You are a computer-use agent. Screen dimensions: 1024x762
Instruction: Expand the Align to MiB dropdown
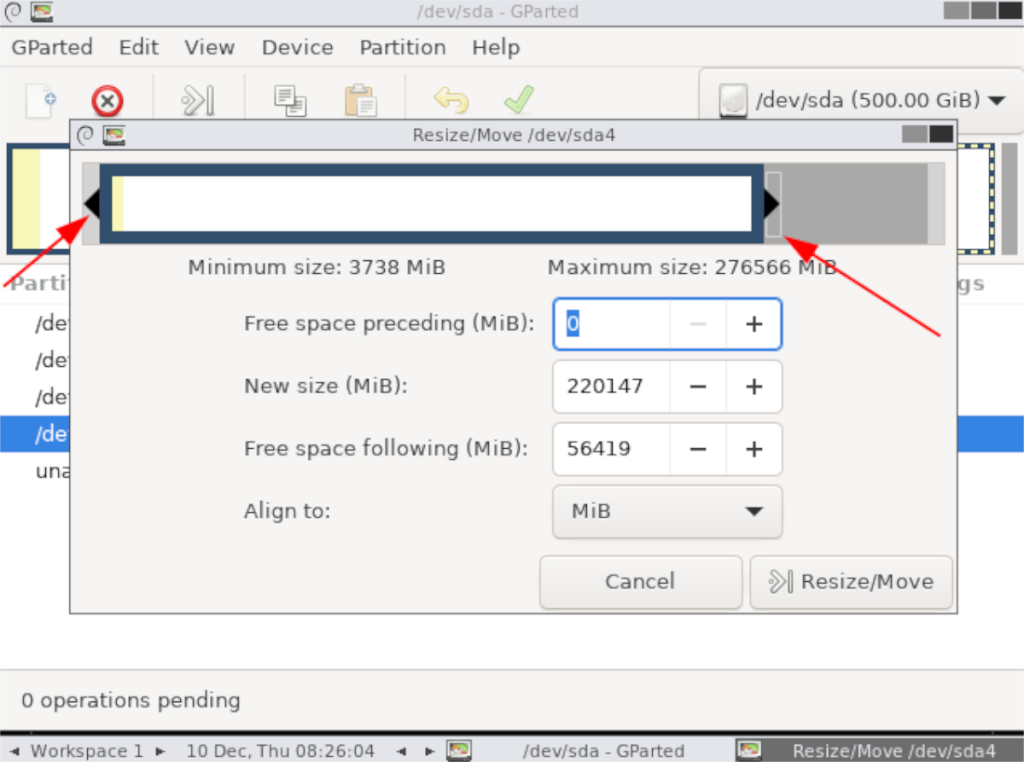point(667,511)
